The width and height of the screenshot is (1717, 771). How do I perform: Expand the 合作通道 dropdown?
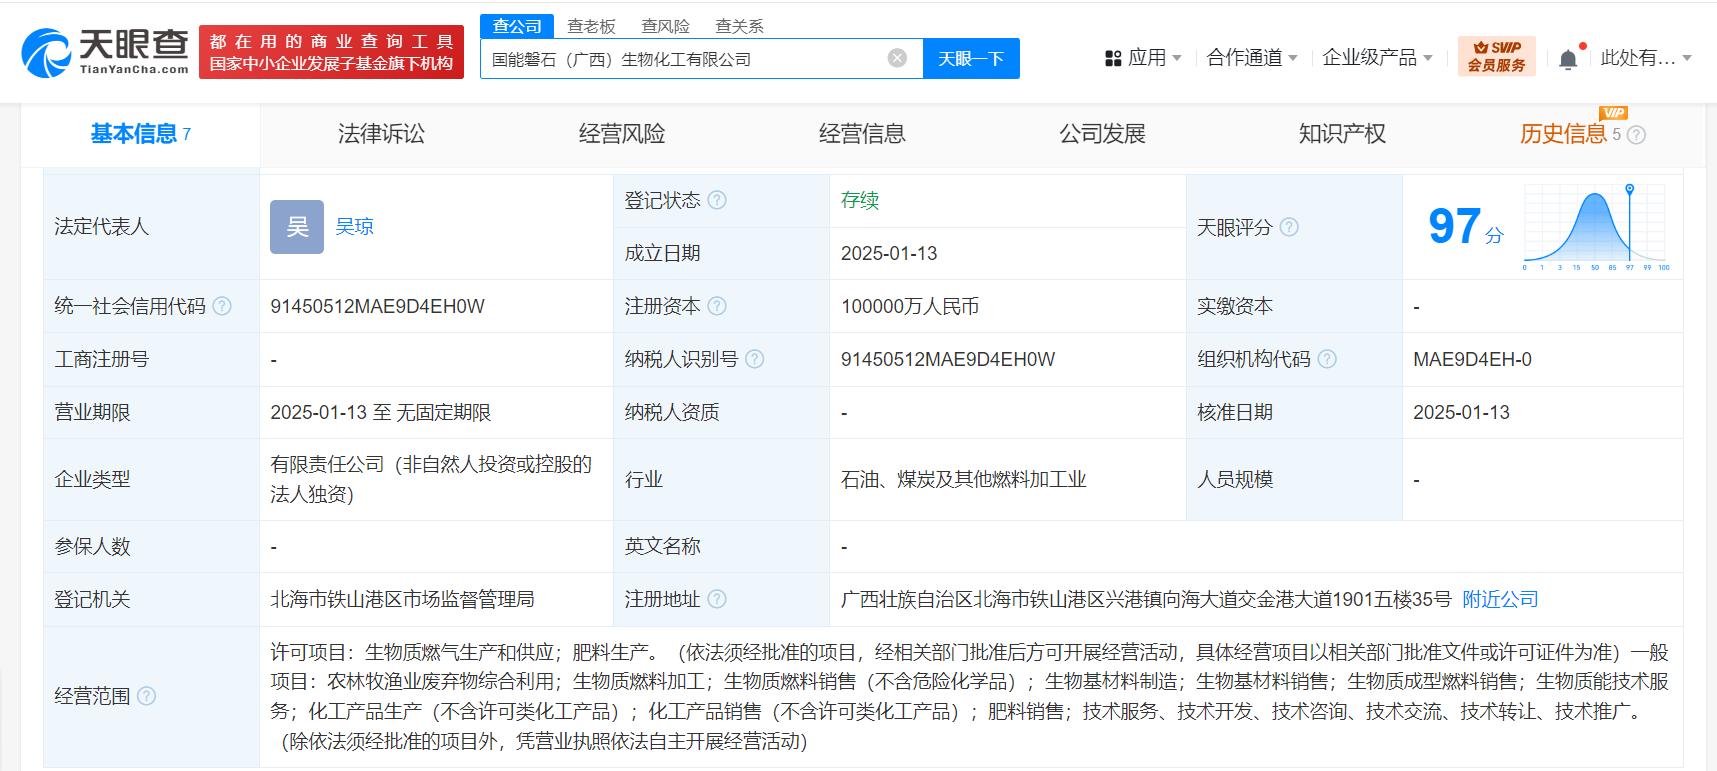point(1251,58)
